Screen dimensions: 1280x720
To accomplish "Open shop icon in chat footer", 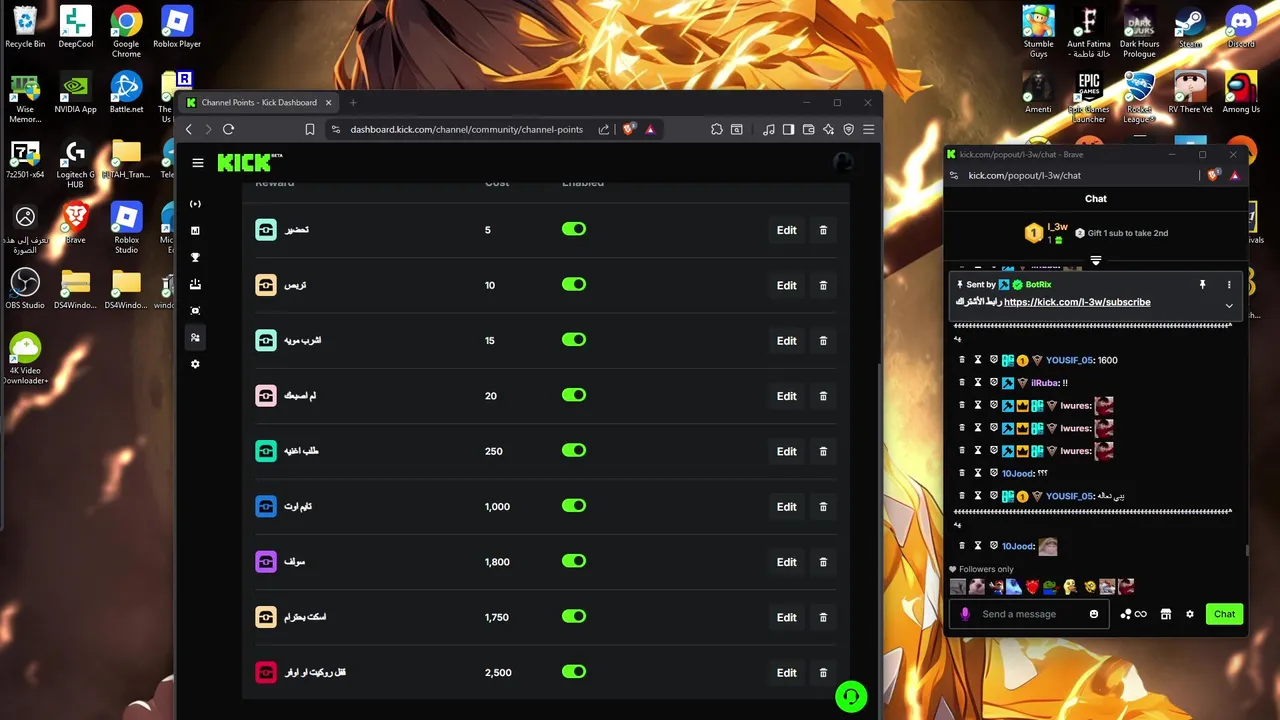I will [x=1166, y=614].
